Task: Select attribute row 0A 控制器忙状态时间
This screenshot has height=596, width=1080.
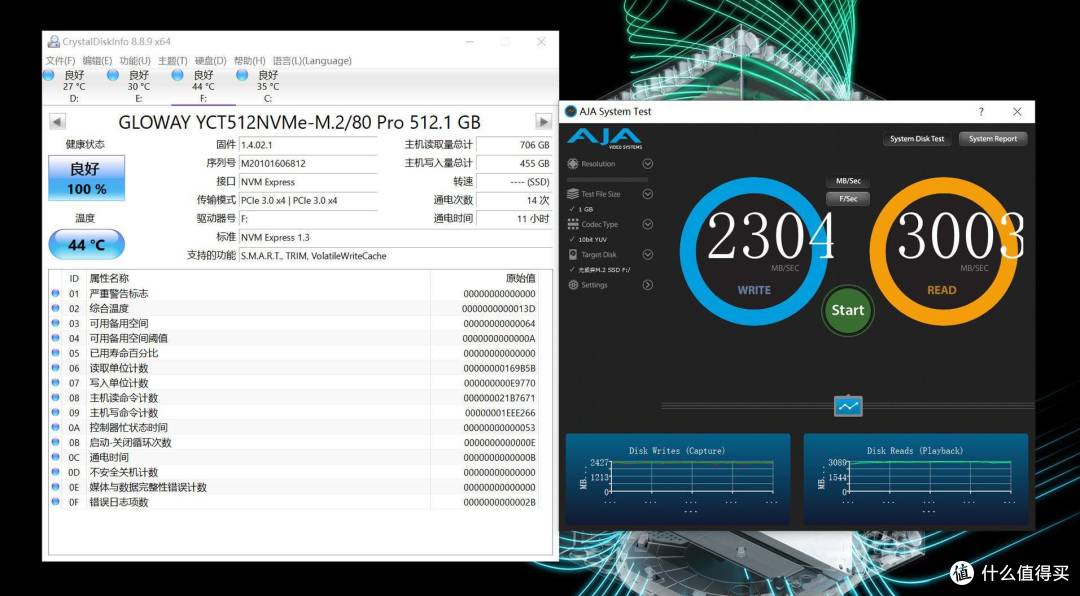Action: pyautogui.click(x=295, y=427)
